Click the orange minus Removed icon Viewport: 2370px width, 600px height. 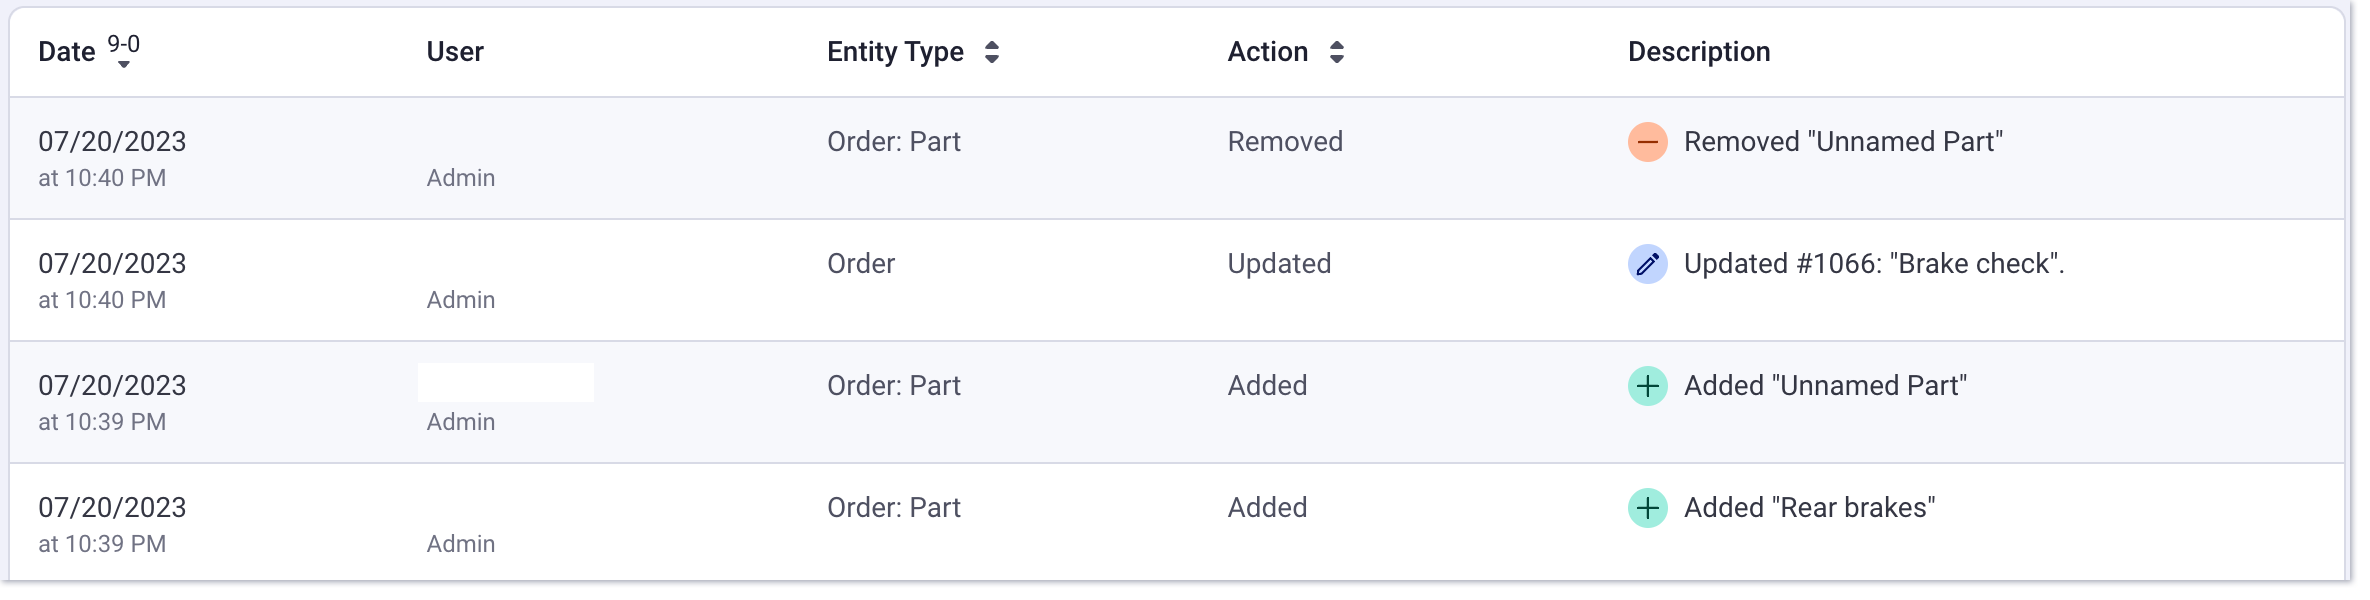1647,142
